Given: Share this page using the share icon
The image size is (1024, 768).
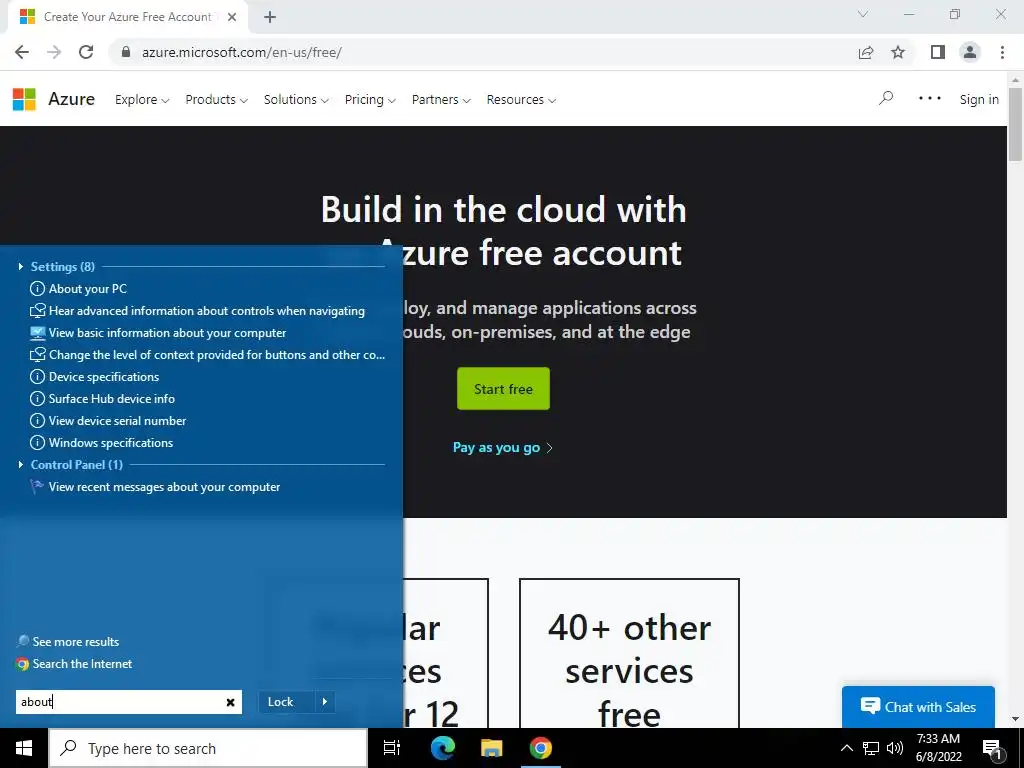Looking at the screenshot, I should (x=866, y=52).
